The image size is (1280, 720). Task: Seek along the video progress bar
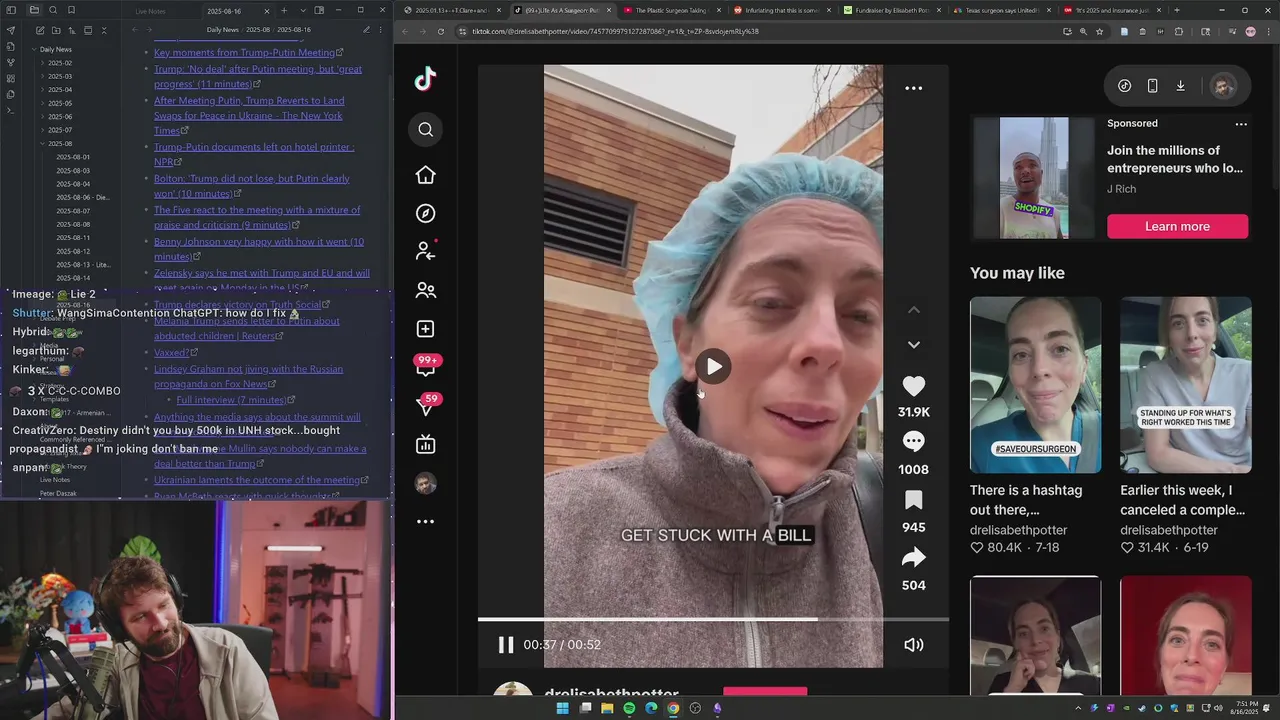click(x=713, y=620)
